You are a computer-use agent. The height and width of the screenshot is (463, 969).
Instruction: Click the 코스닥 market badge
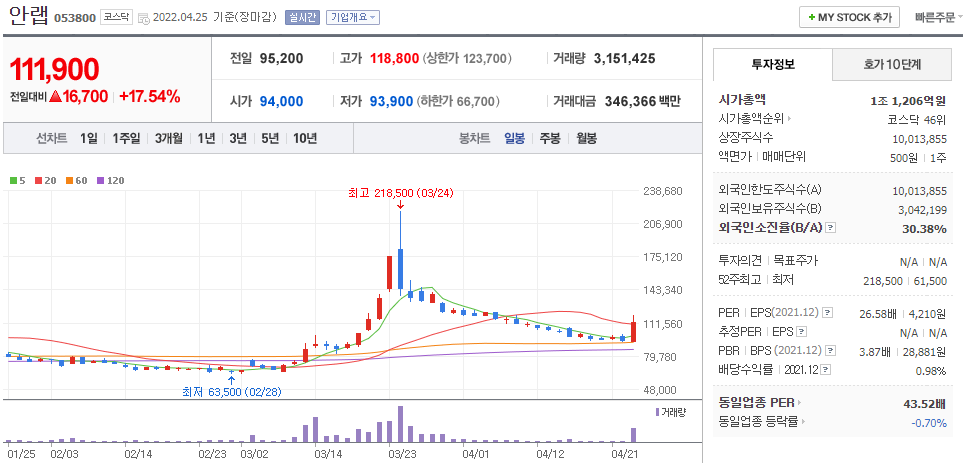(x=117, y=17)
